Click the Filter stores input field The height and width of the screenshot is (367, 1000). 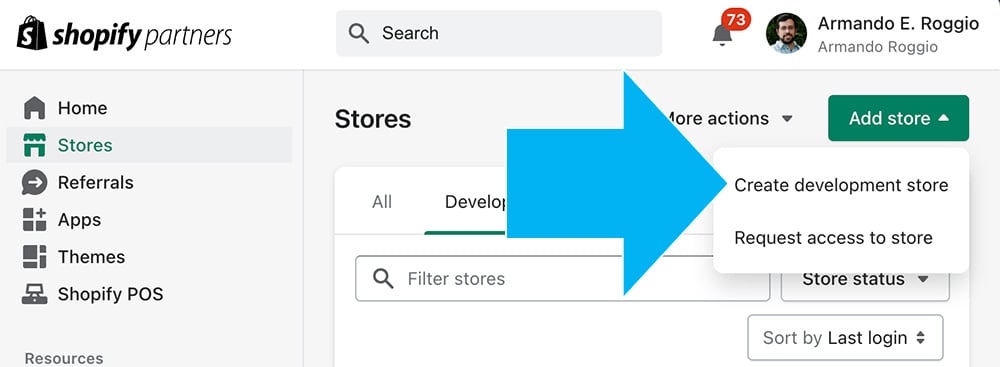click(x=491, y=279)
